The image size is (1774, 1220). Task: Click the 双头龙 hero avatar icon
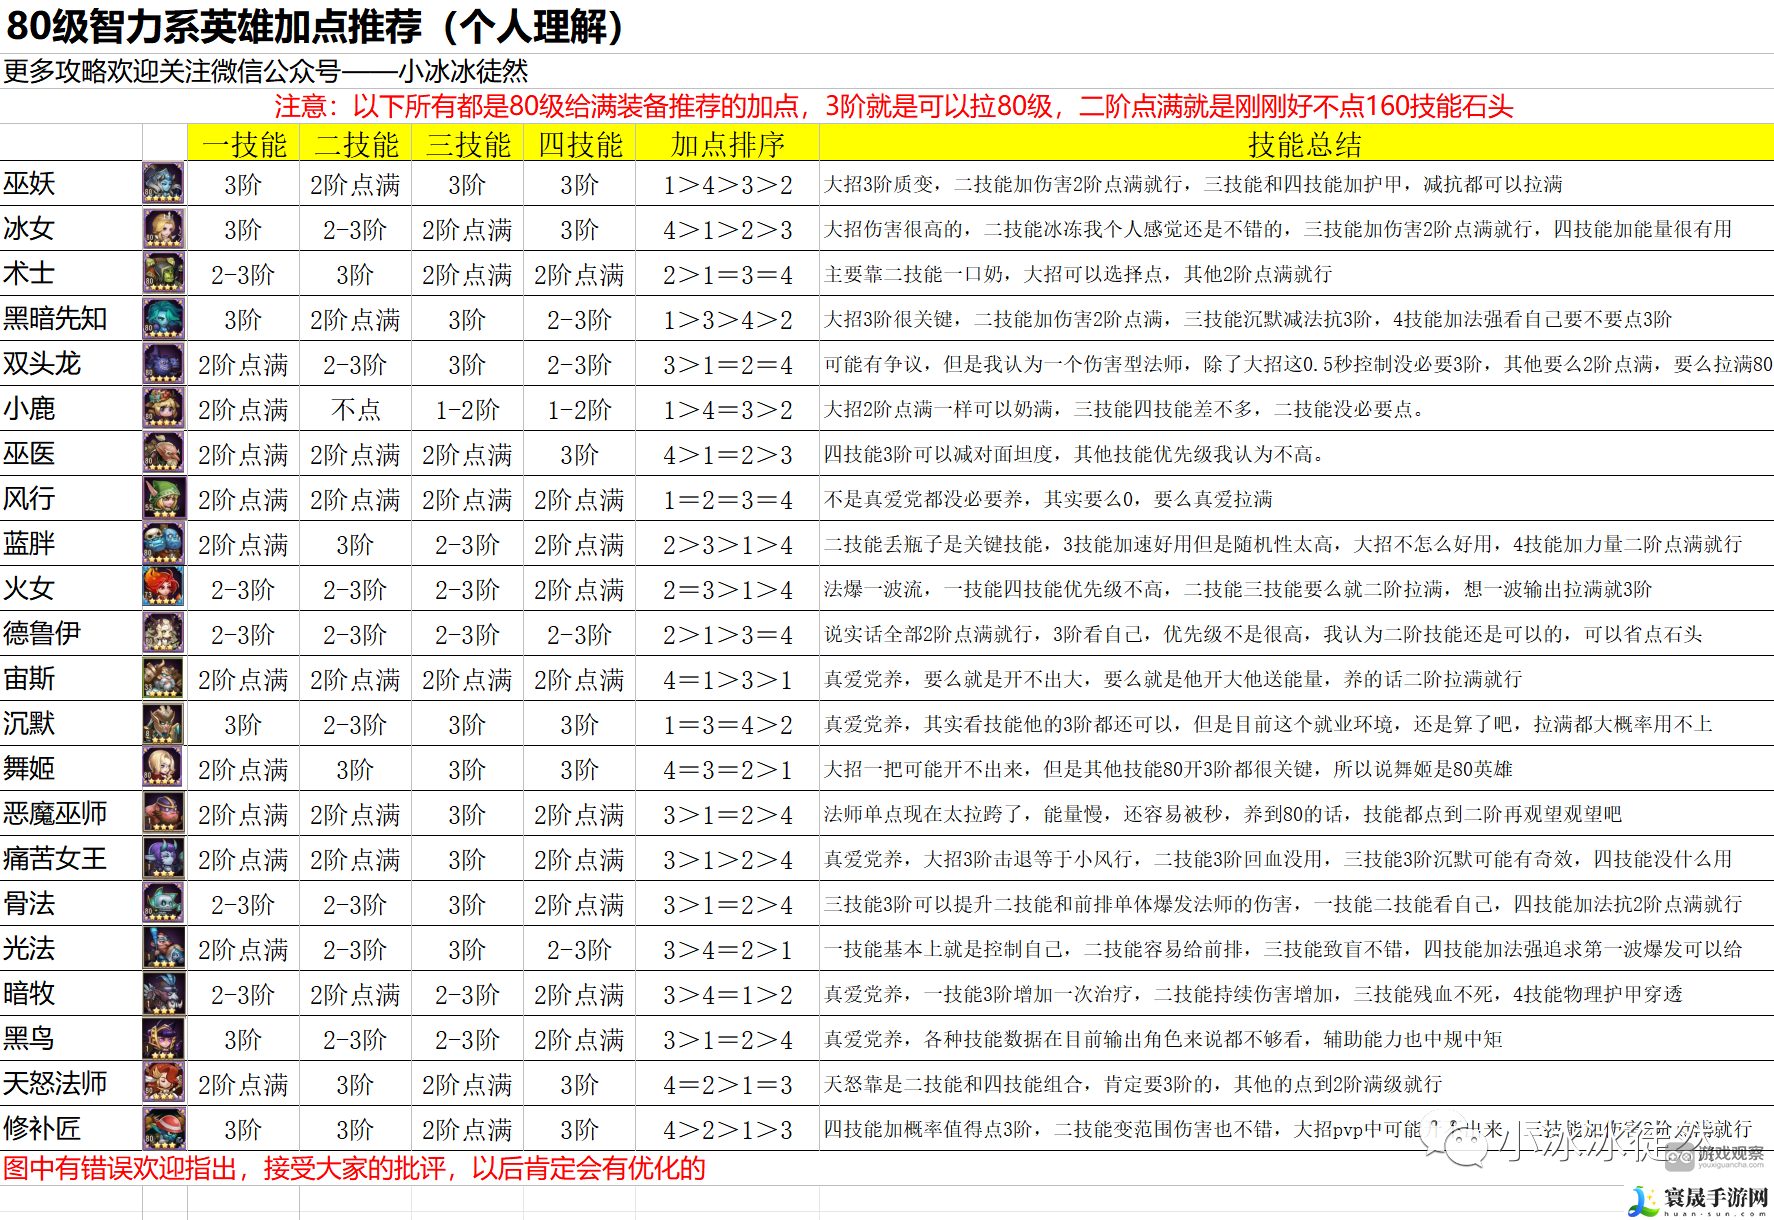(x=163, y=364)
